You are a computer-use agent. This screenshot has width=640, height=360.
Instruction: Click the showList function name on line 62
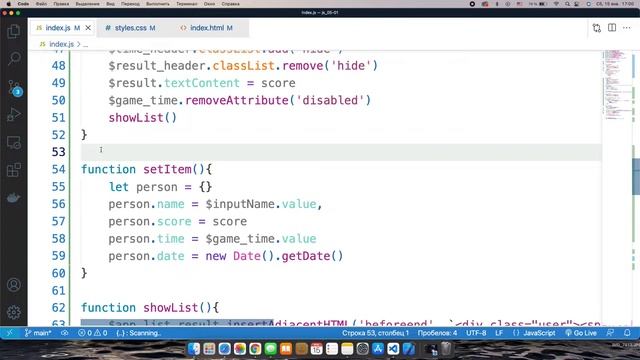171,307
